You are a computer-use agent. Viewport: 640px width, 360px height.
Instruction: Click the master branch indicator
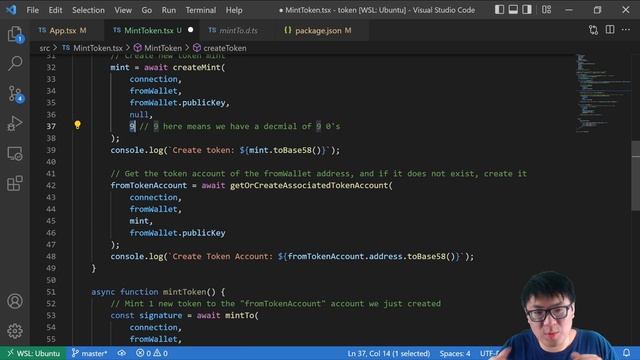[x=89, y=353]
